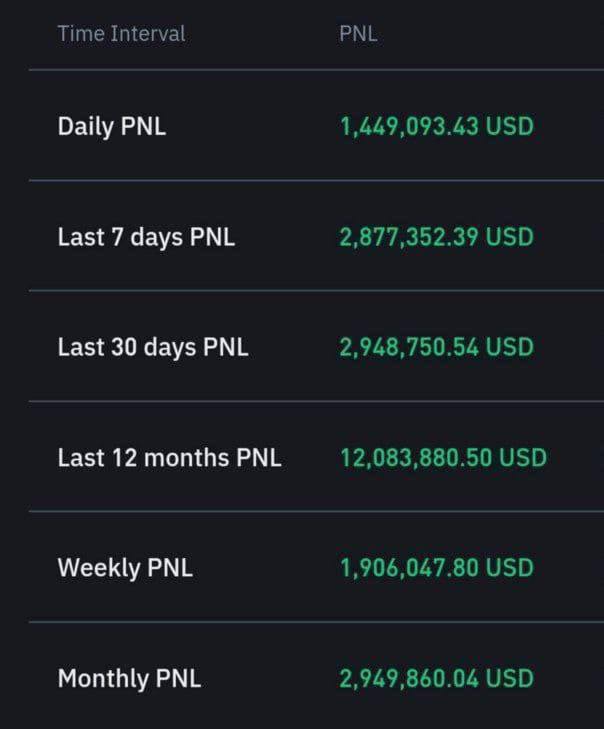Select the Monthly PNL row label
This screenshot has height=729, width=604.
[x=129, y=678]
